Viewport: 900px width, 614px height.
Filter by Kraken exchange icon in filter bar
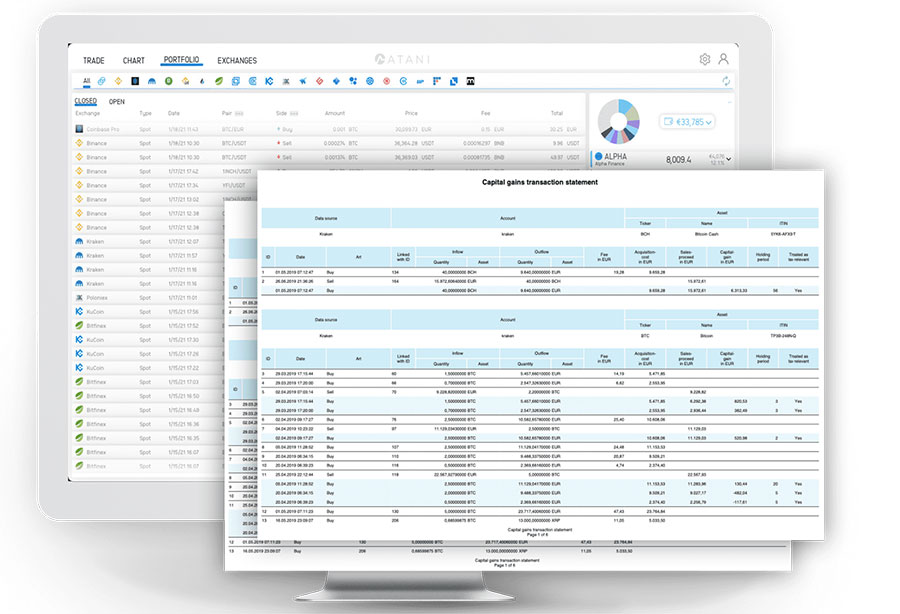point(152,80)
